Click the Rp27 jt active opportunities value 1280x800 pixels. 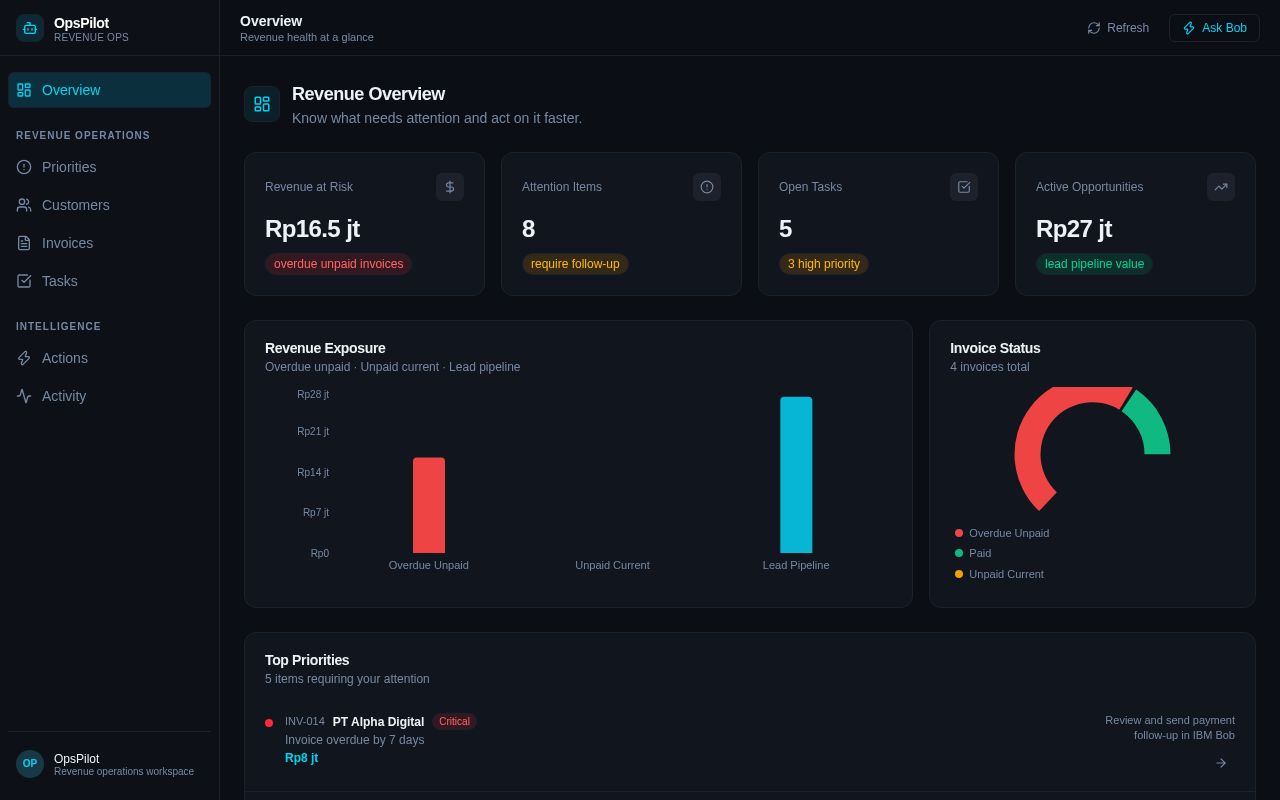click(1074, 229)
